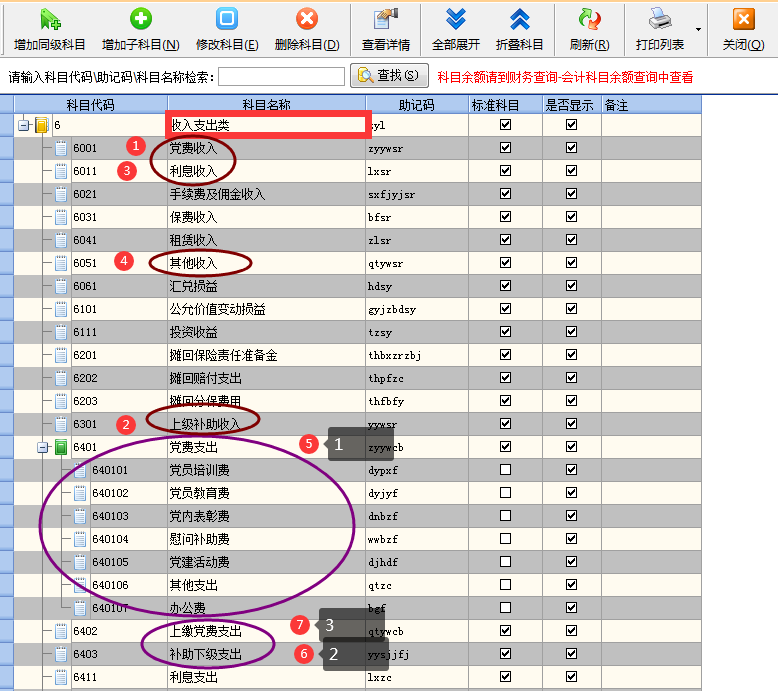The height and width of the screenshot is (691, 778).
Task: Toggle 标准科目 checkbox for 收入支出类 row
Action: coord(505,125)
